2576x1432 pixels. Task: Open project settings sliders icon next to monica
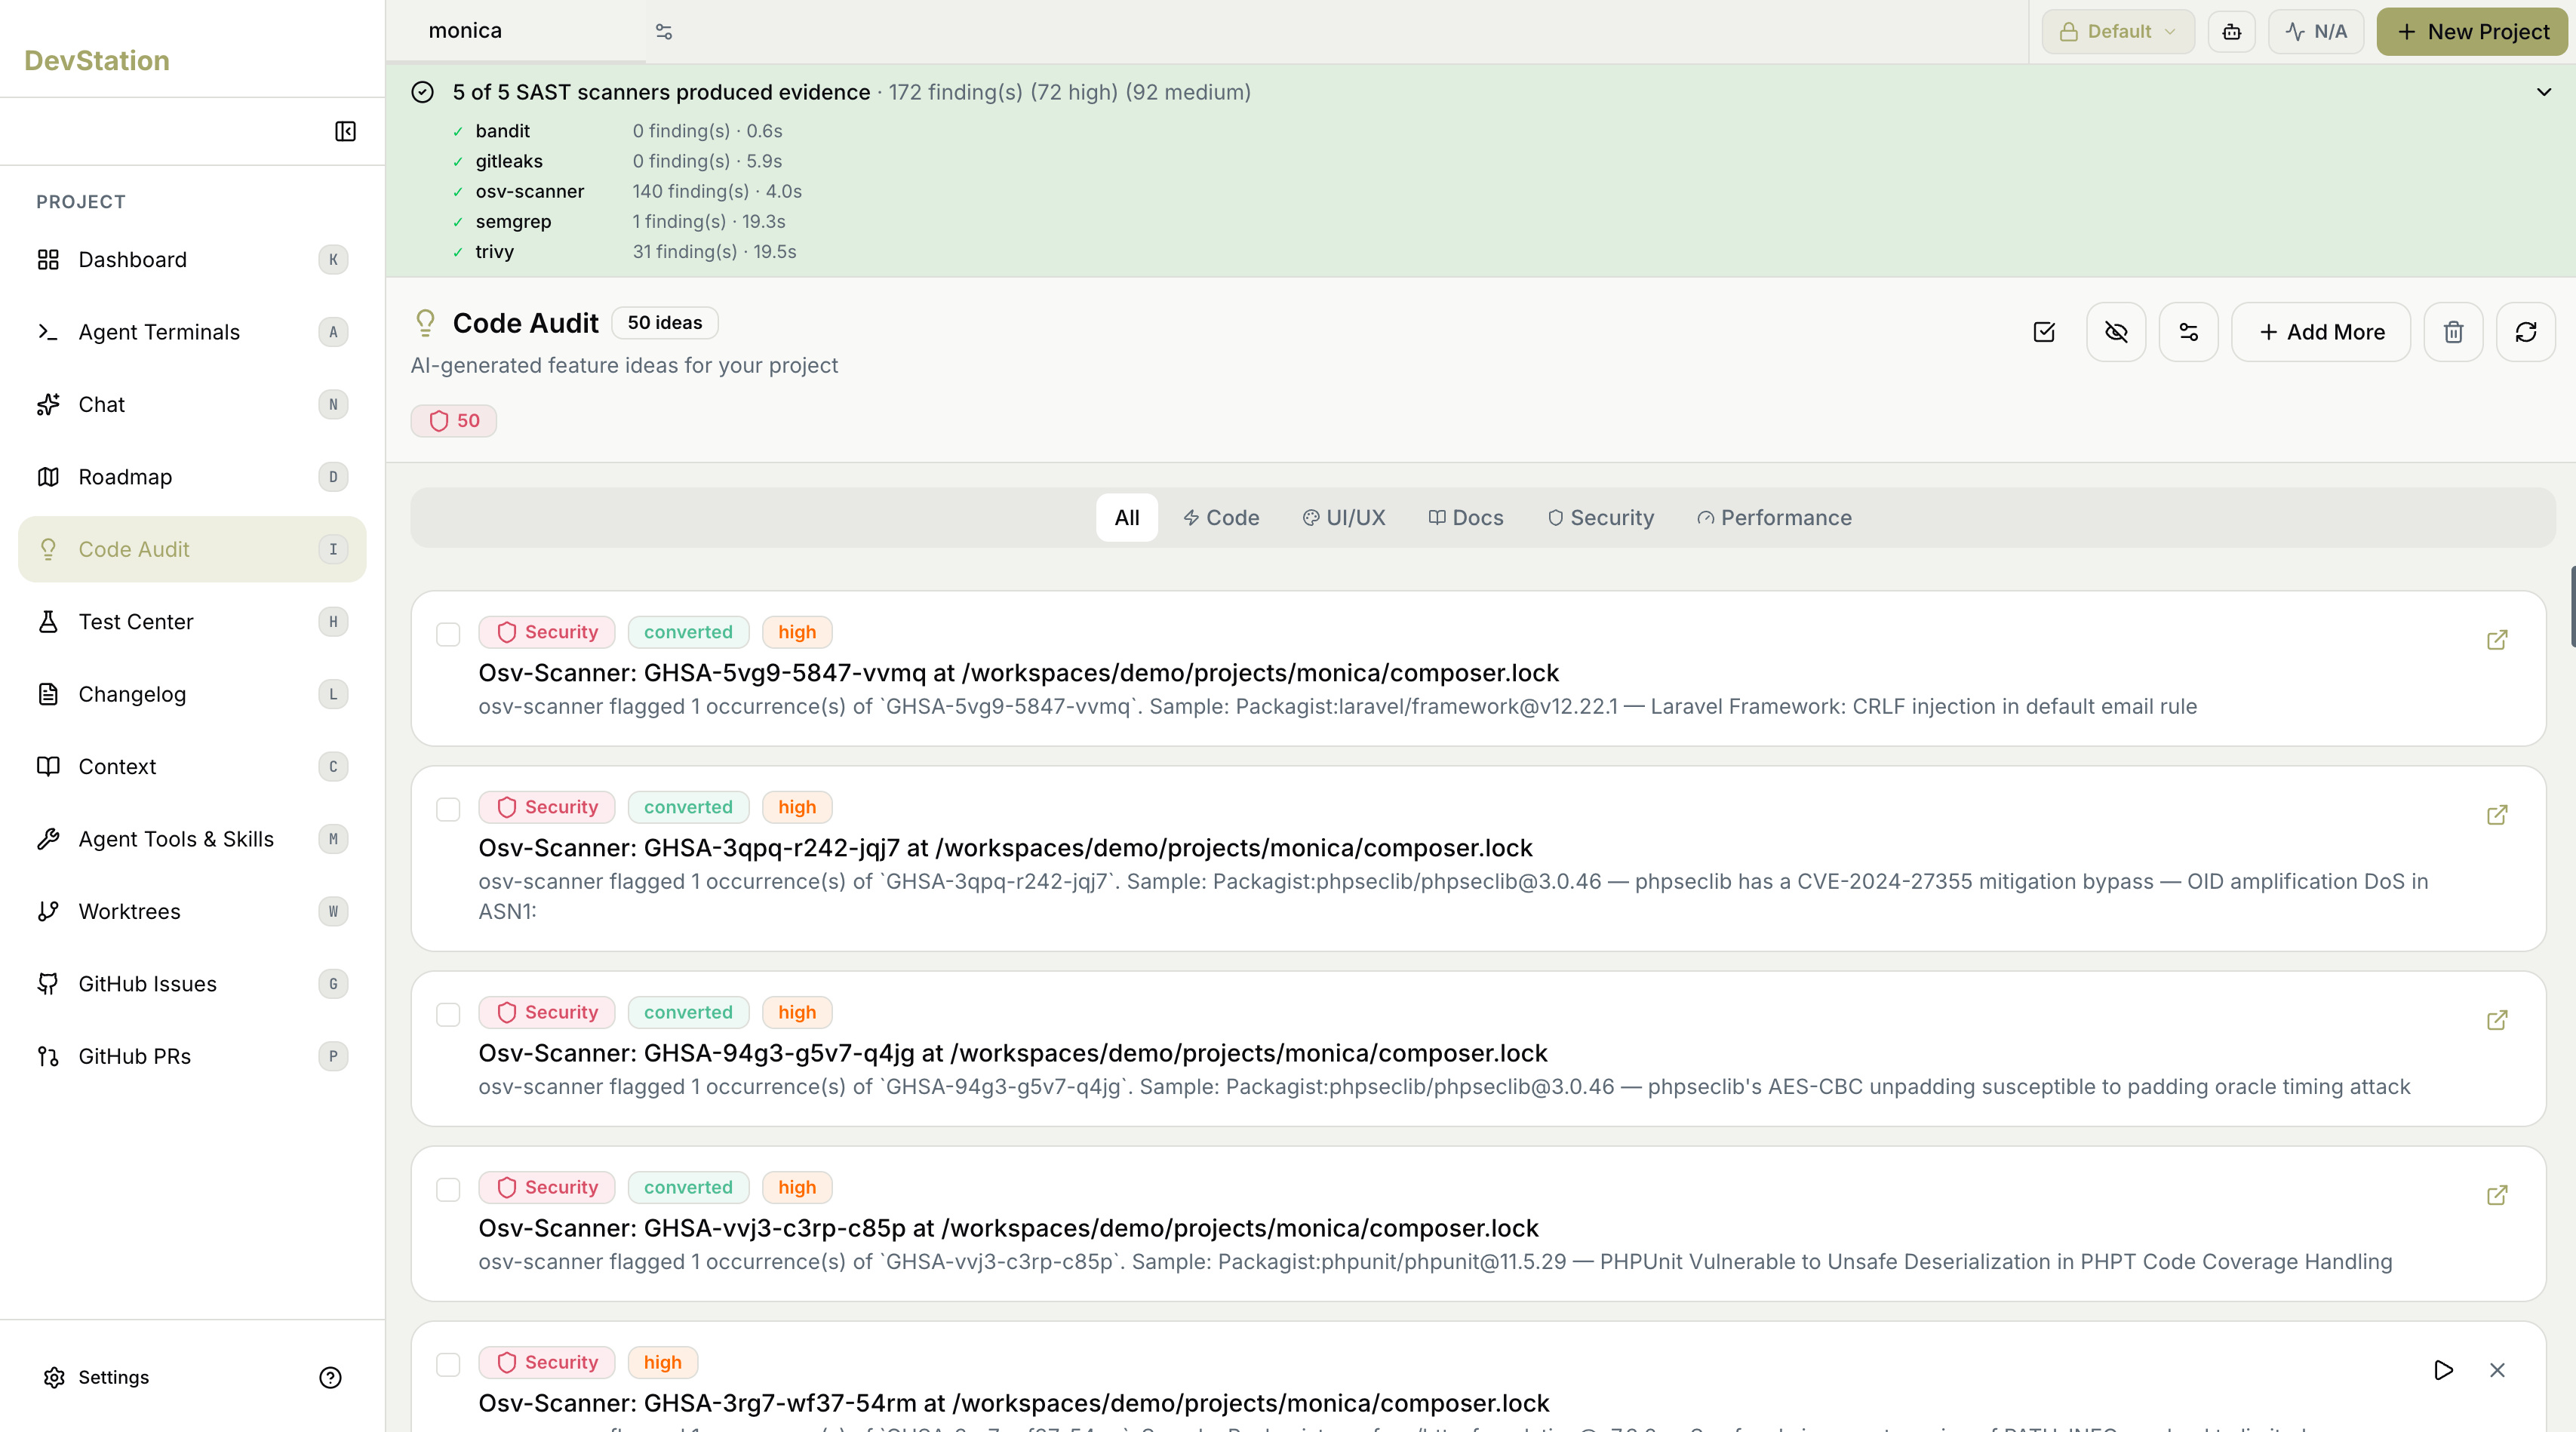tap(664, 32)
